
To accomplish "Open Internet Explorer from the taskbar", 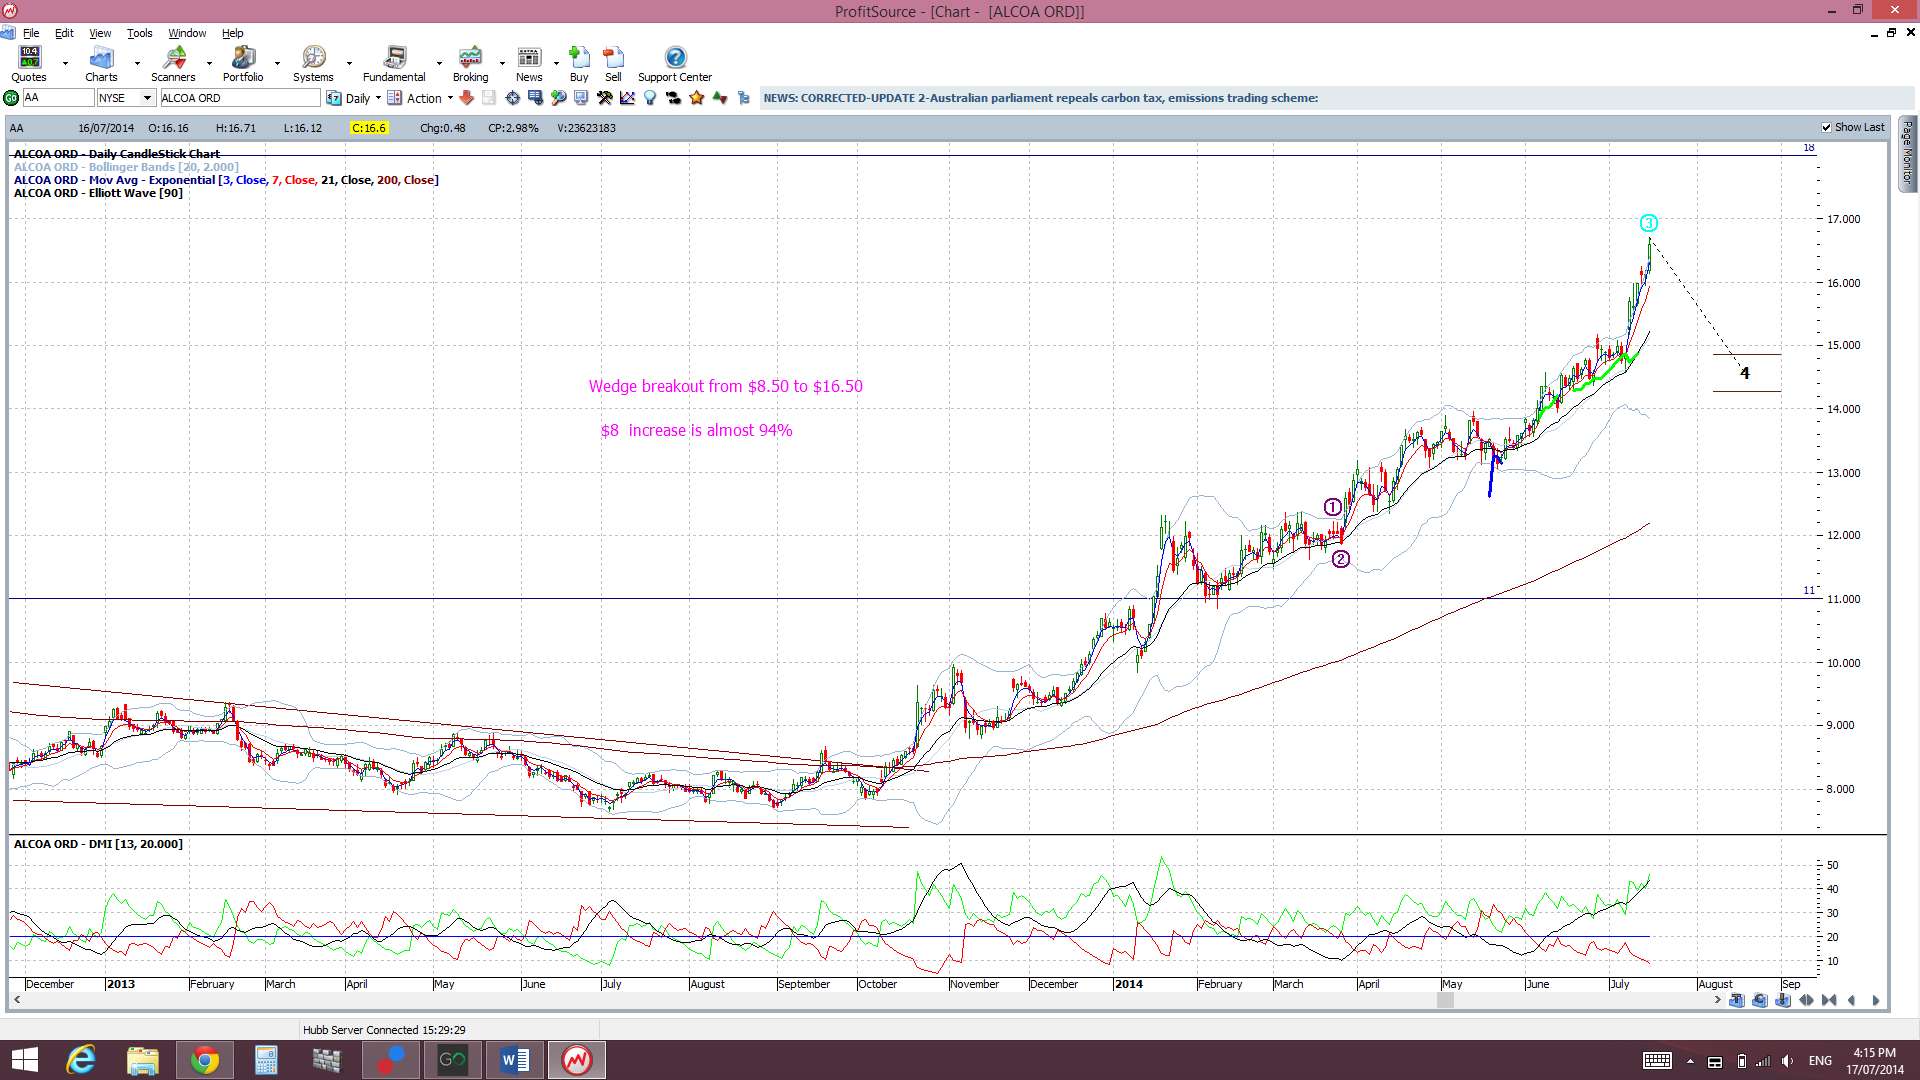I will (x=81, y=1060).
